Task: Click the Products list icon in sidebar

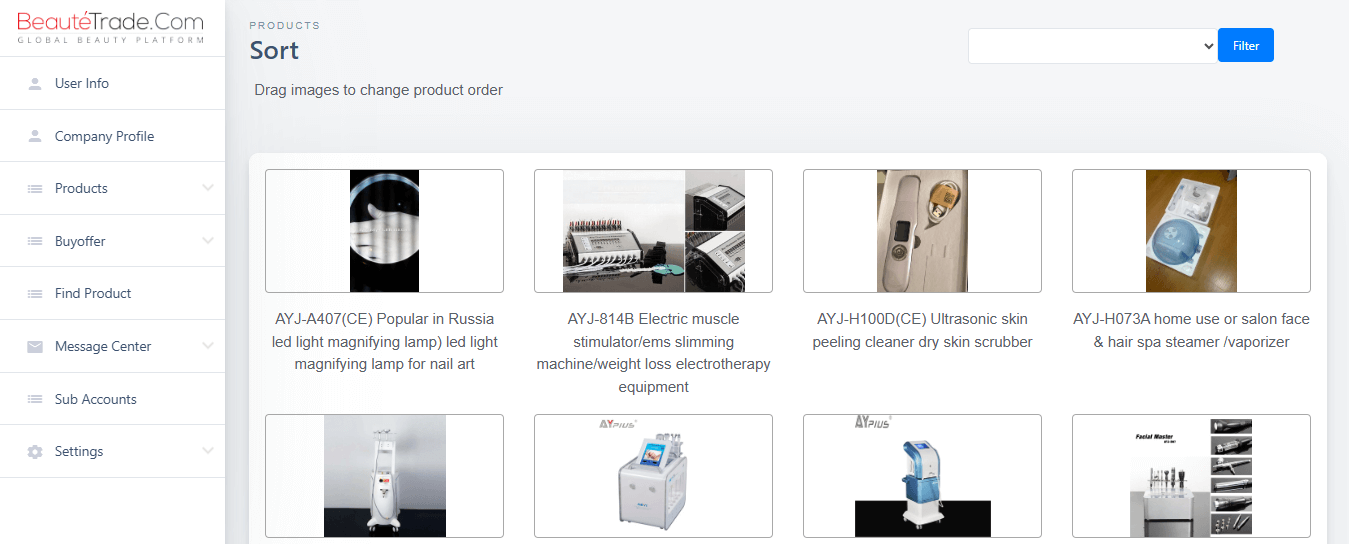Action: click(x=35, y=189)
